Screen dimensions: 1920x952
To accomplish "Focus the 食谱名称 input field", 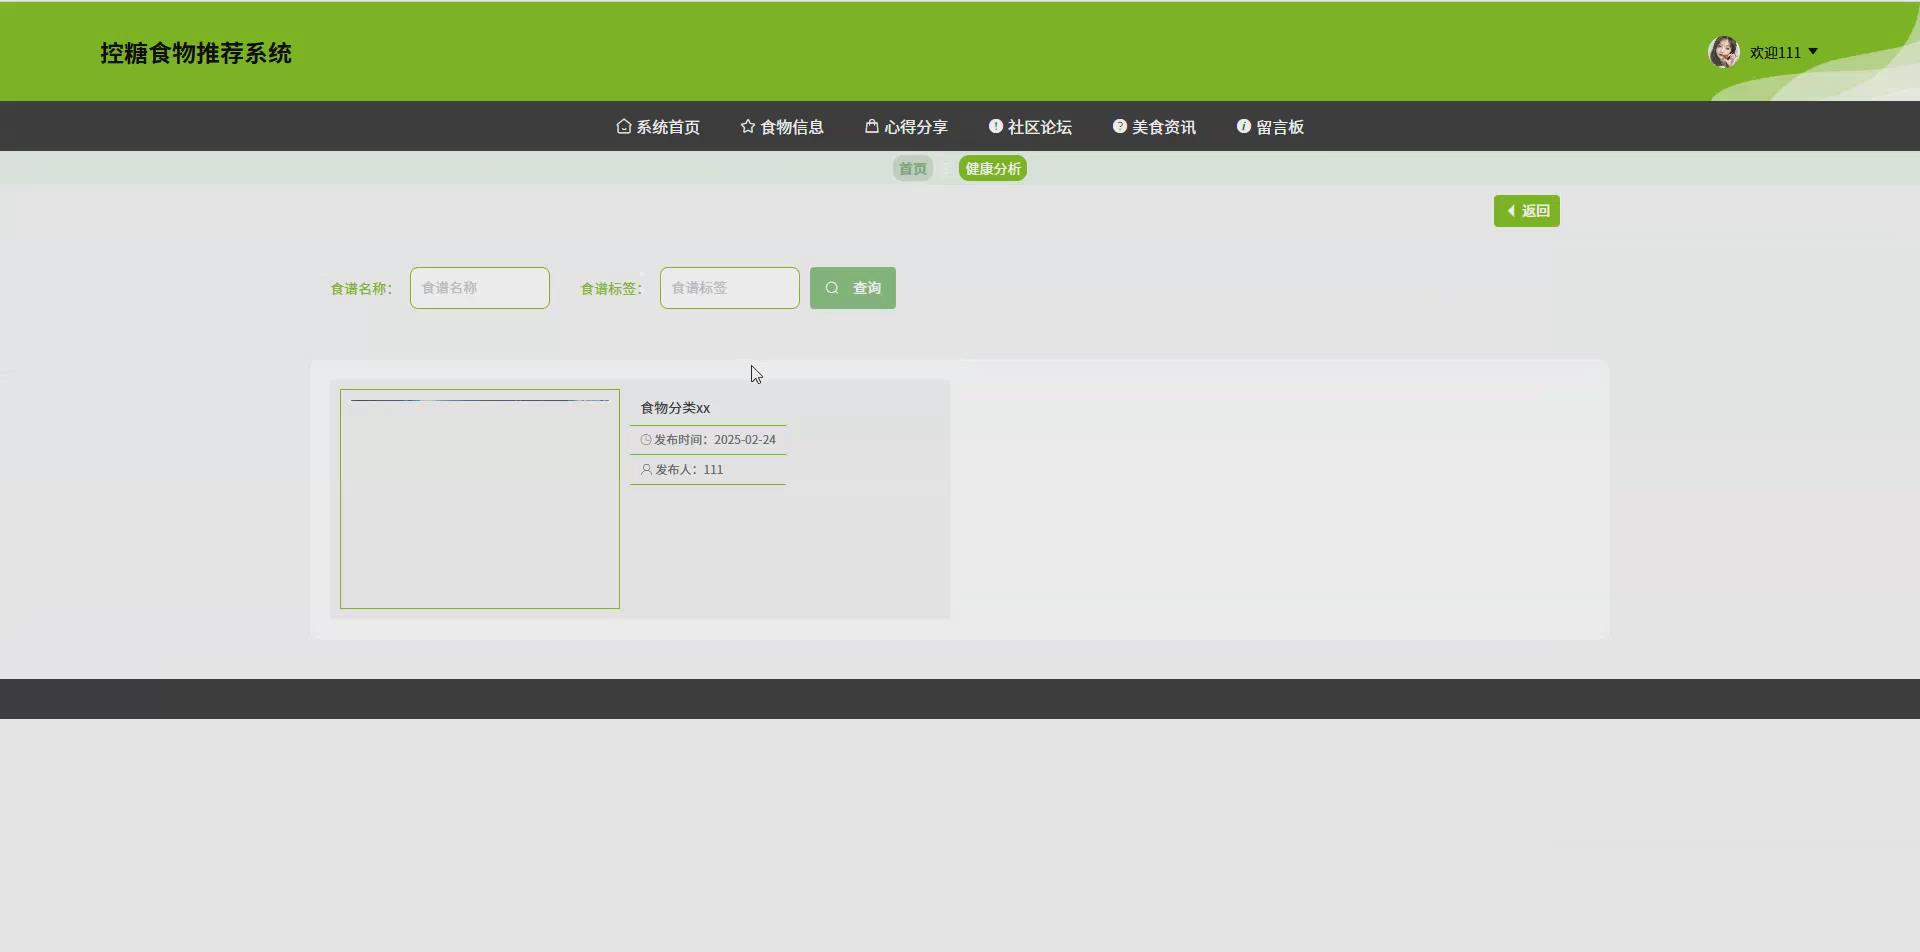I will click(x=480, y=288).
